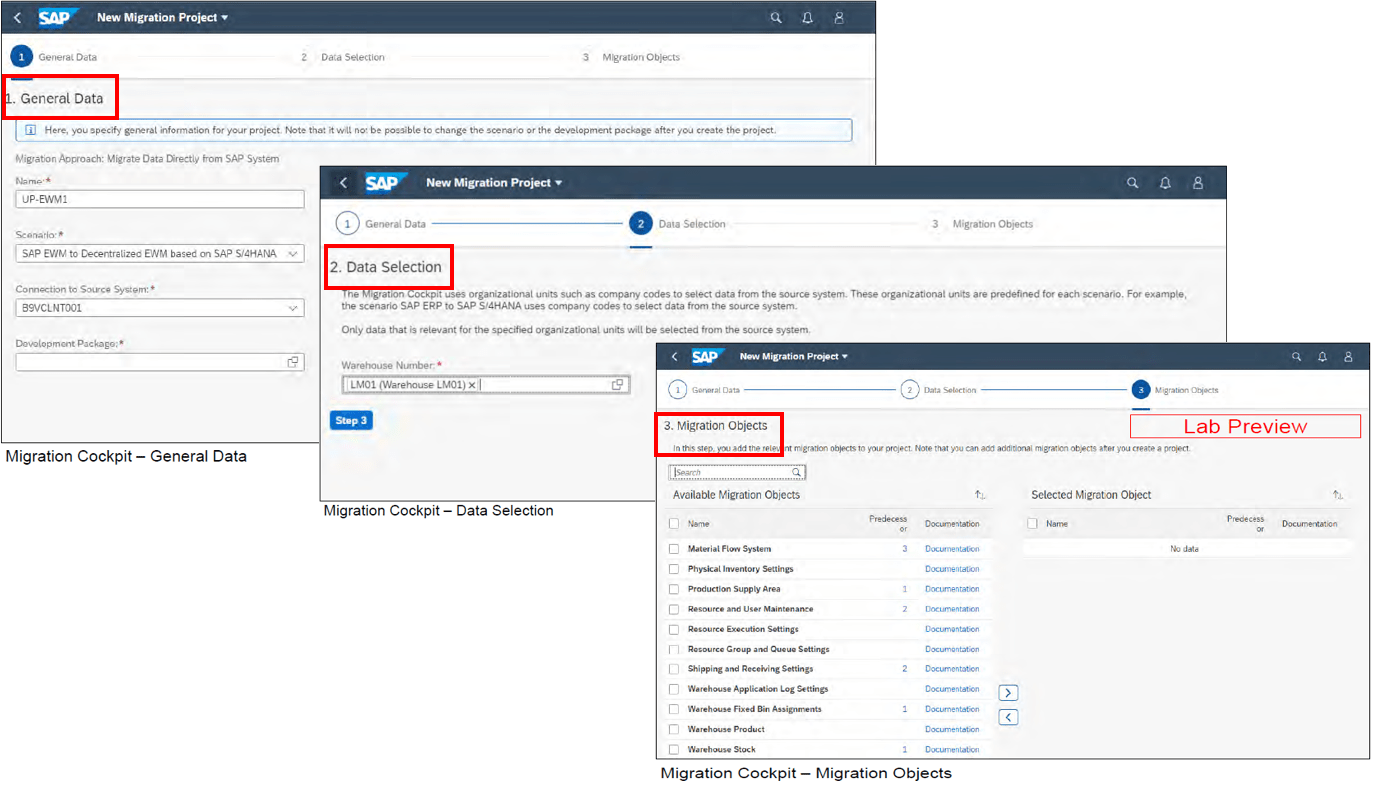
Task: Open user profile icon in General Data window
Action: 839,18
